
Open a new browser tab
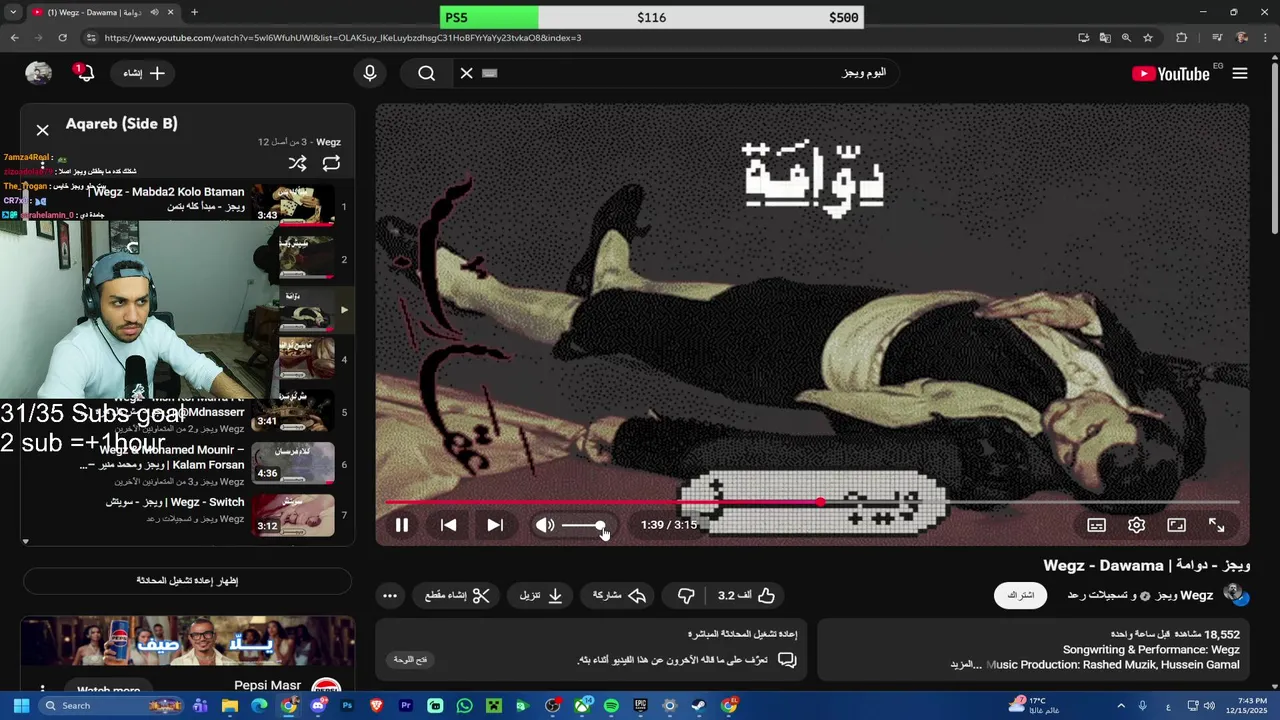tap(194, 12)
